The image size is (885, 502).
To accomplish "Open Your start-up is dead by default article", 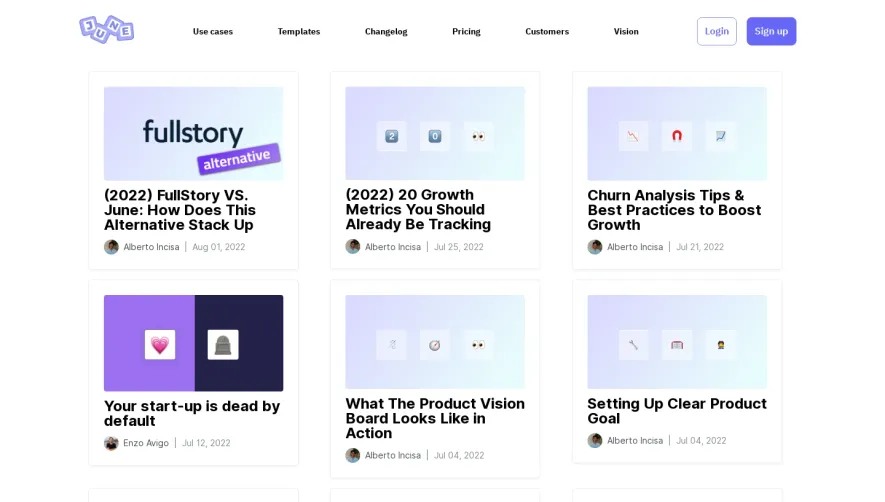I will point(192,413).
